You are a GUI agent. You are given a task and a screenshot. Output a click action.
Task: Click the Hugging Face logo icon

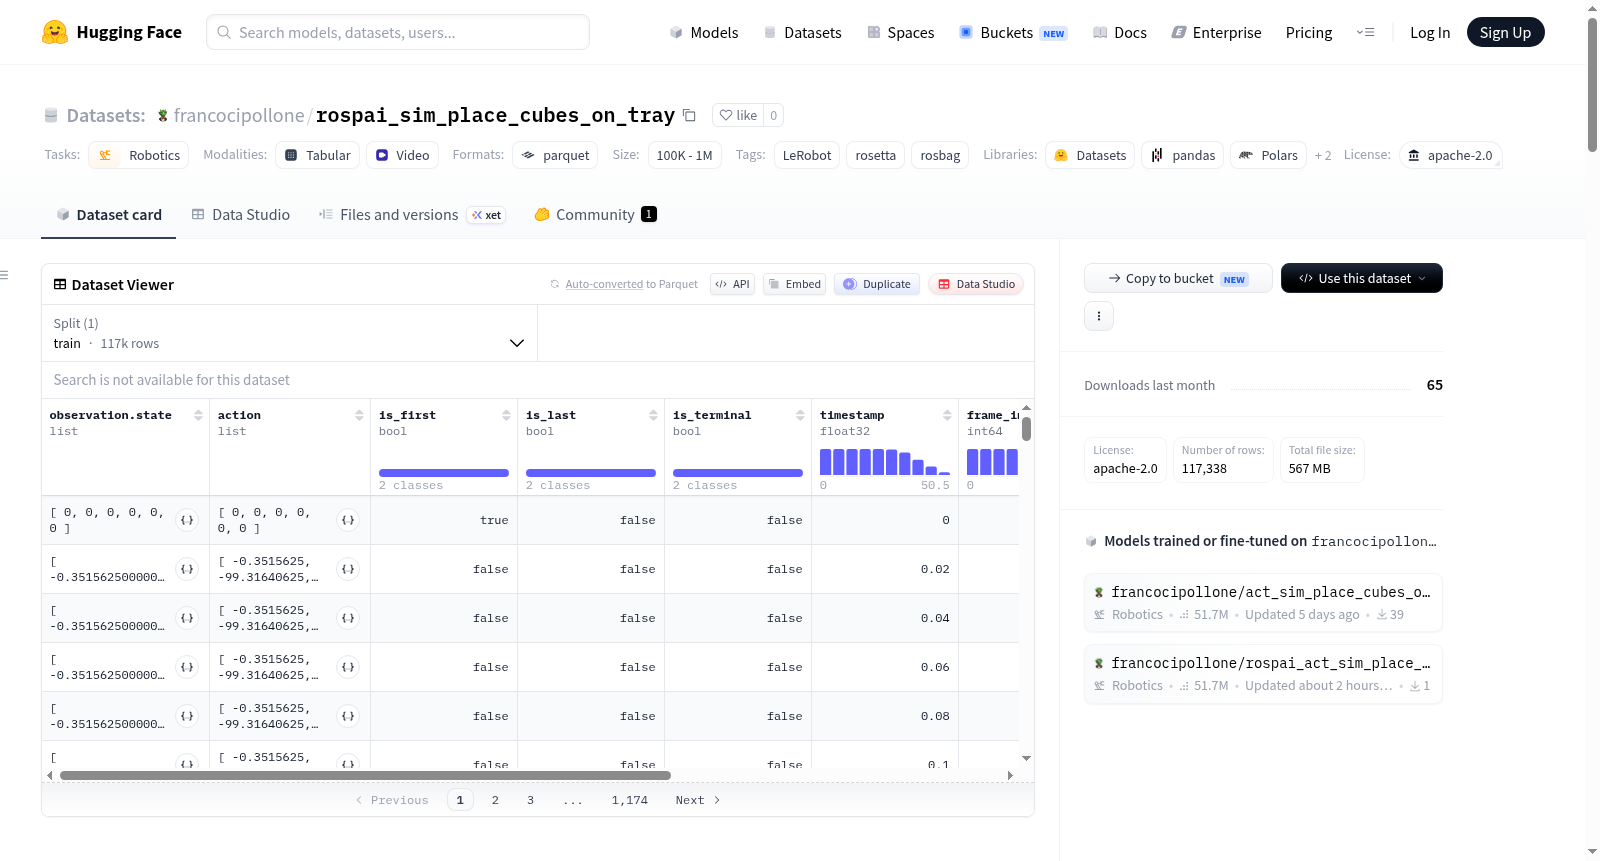tap(55, 32)
